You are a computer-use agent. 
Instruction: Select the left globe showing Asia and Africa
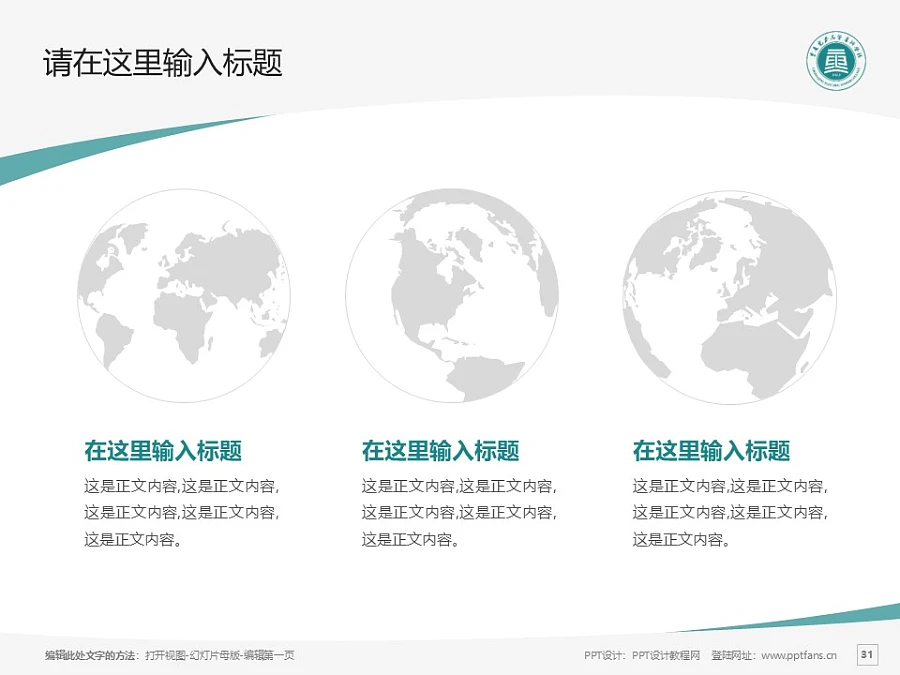pyautogui.click(x=184, y=296)
